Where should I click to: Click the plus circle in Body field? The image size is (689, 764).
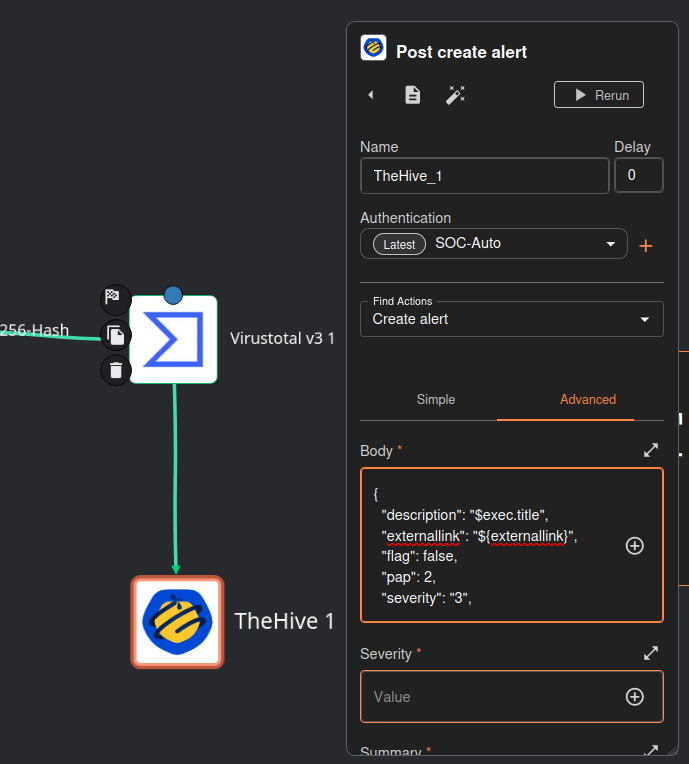point(634,545)
